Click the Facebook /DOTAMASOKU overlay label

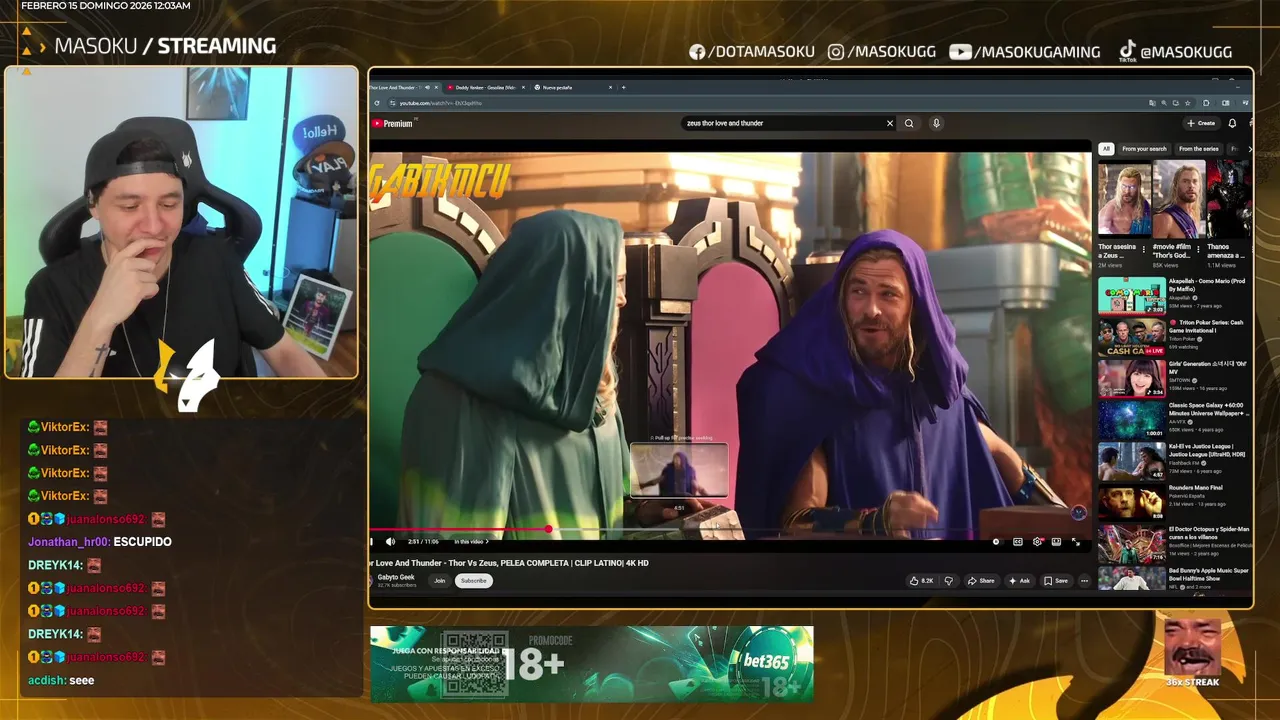[751, 52]
